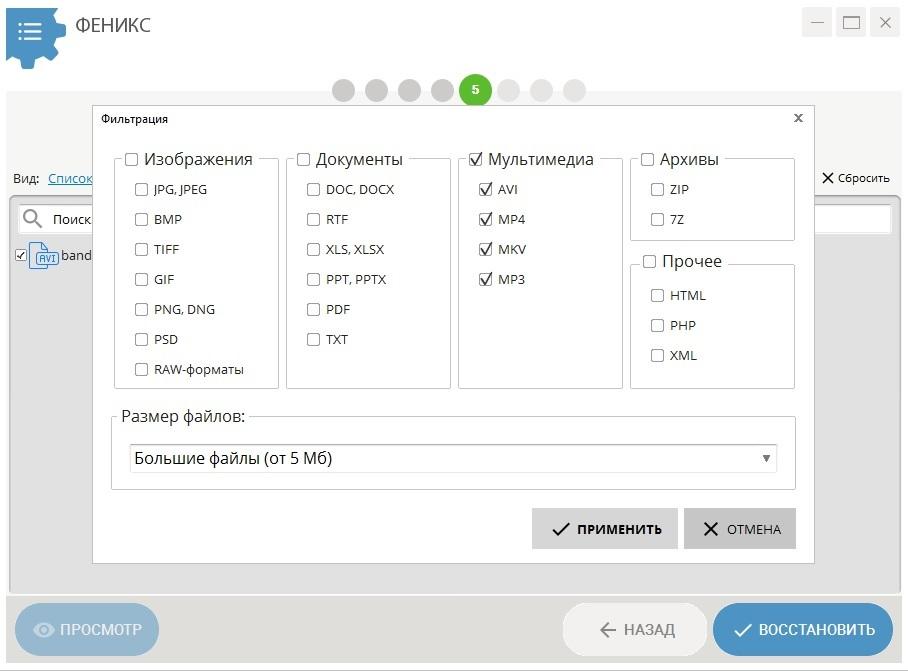This screenshot has height=671, width=908.
Task: Click the green step 5 indicator
Action: tap(475, 90)
